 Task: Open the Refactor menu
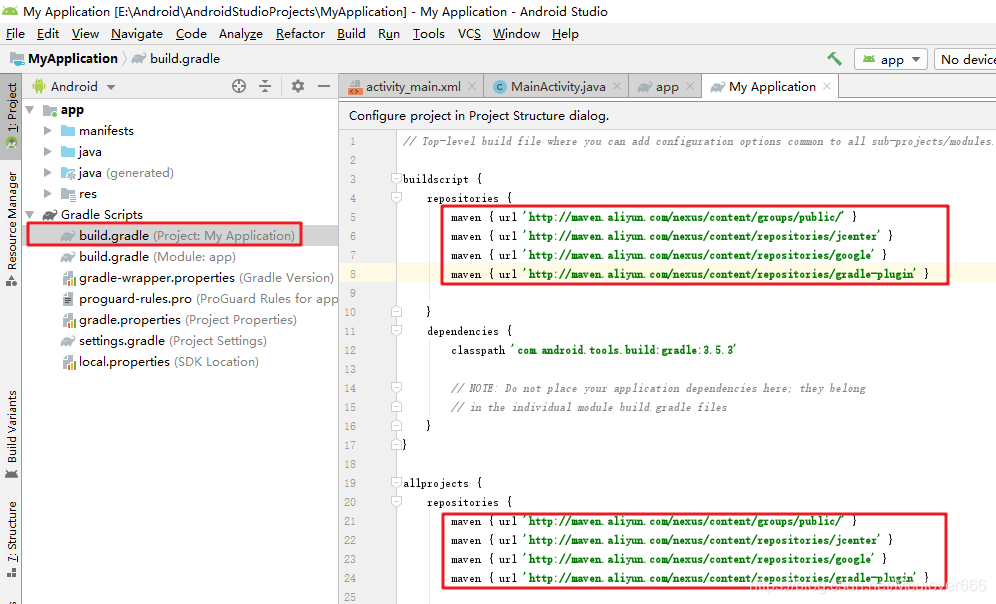point(300,34)
